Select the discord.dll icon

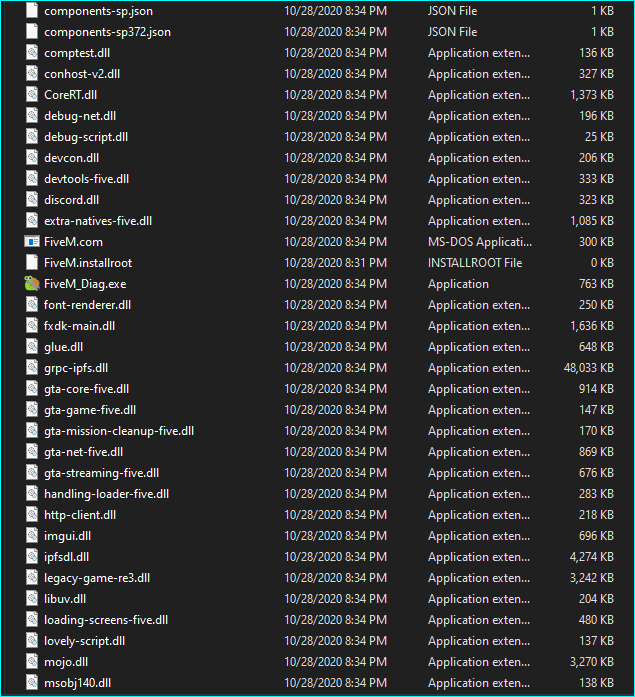click(32, 200)
